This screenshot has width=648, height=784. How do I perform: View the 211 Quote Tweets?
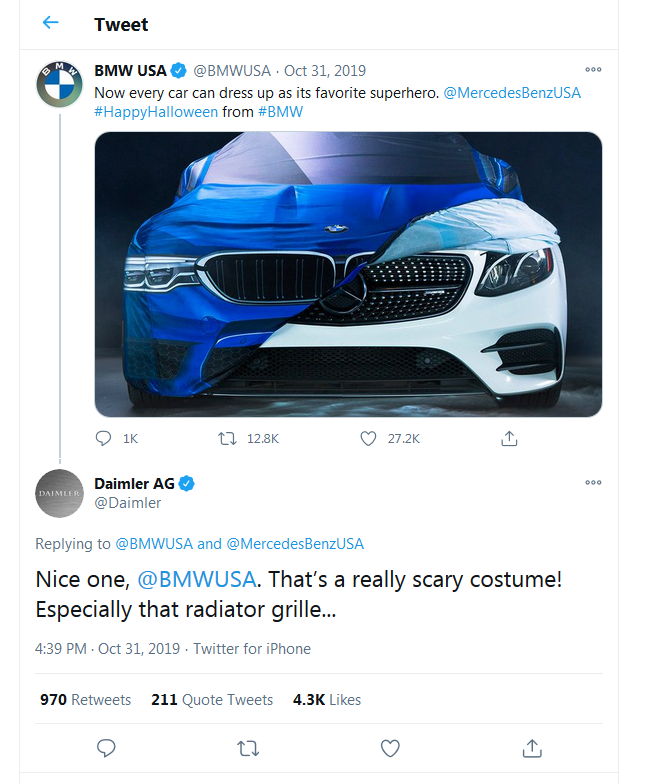(x=212, y=700)
